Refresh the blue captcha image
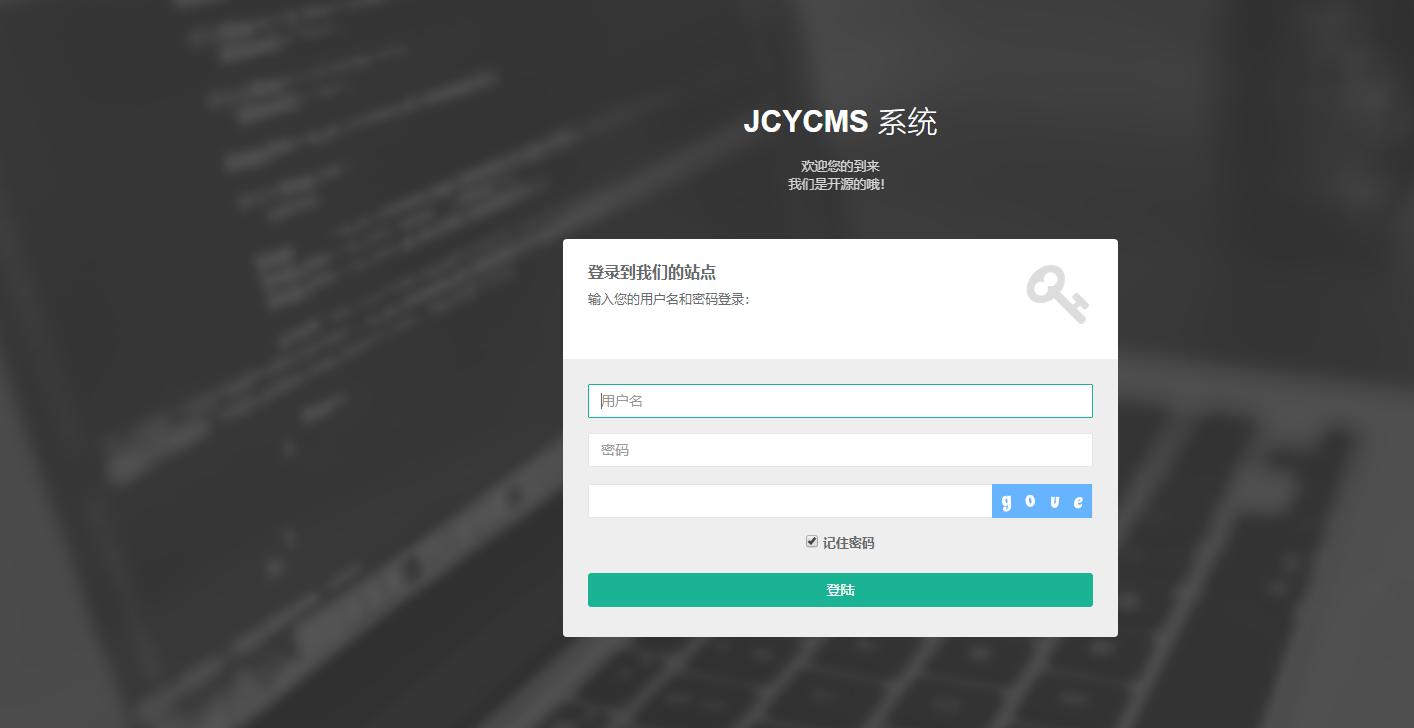Viewport: 1414px width, 728px height. (1042, 501)
